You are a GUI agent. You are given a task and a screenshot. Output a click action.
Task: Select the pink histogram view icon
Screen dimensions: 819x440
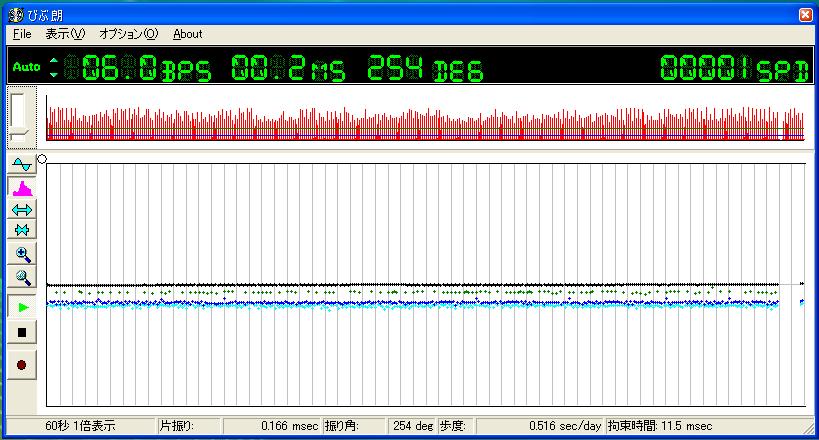click(x=22, y=188)
